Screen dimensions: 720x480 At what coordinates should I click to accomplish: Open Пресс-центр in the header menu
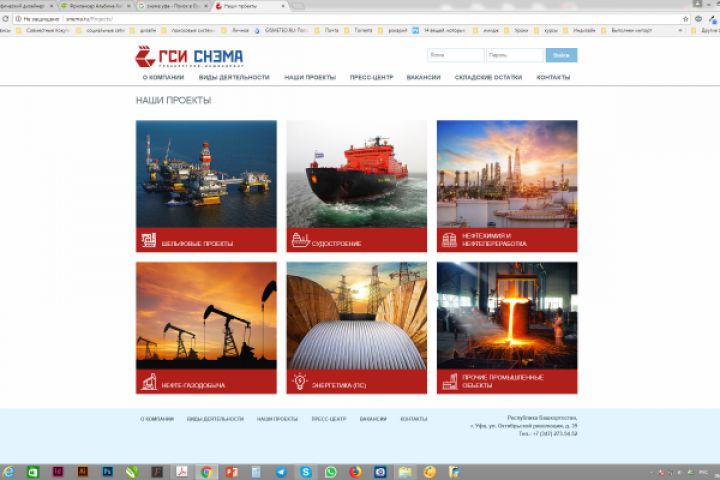pos(371,77)
